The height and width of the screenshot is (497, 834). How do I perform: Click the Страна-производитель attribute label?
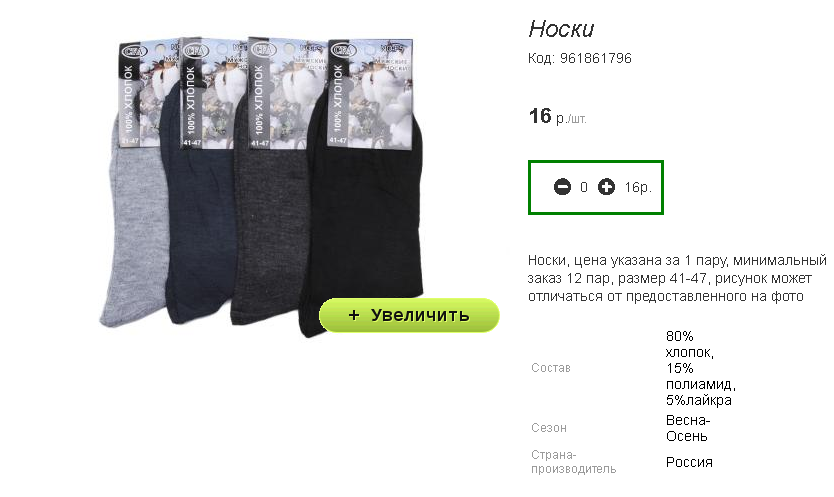[x=573, y=462]
